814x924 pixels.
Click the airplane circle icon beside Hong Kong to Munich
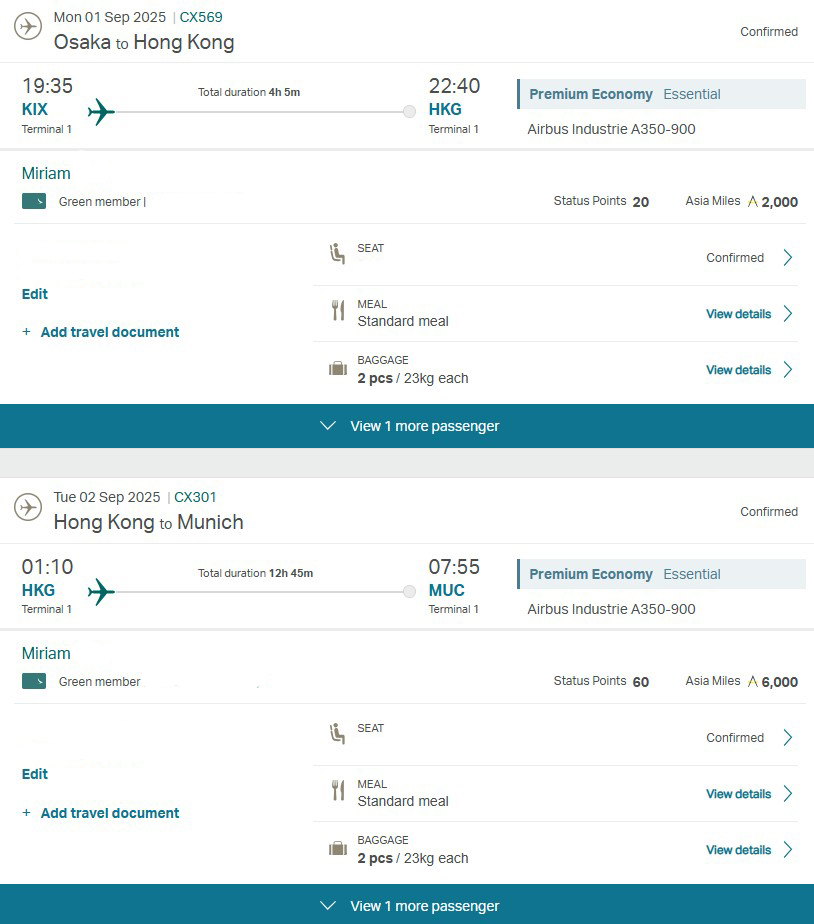coord(28,507)
